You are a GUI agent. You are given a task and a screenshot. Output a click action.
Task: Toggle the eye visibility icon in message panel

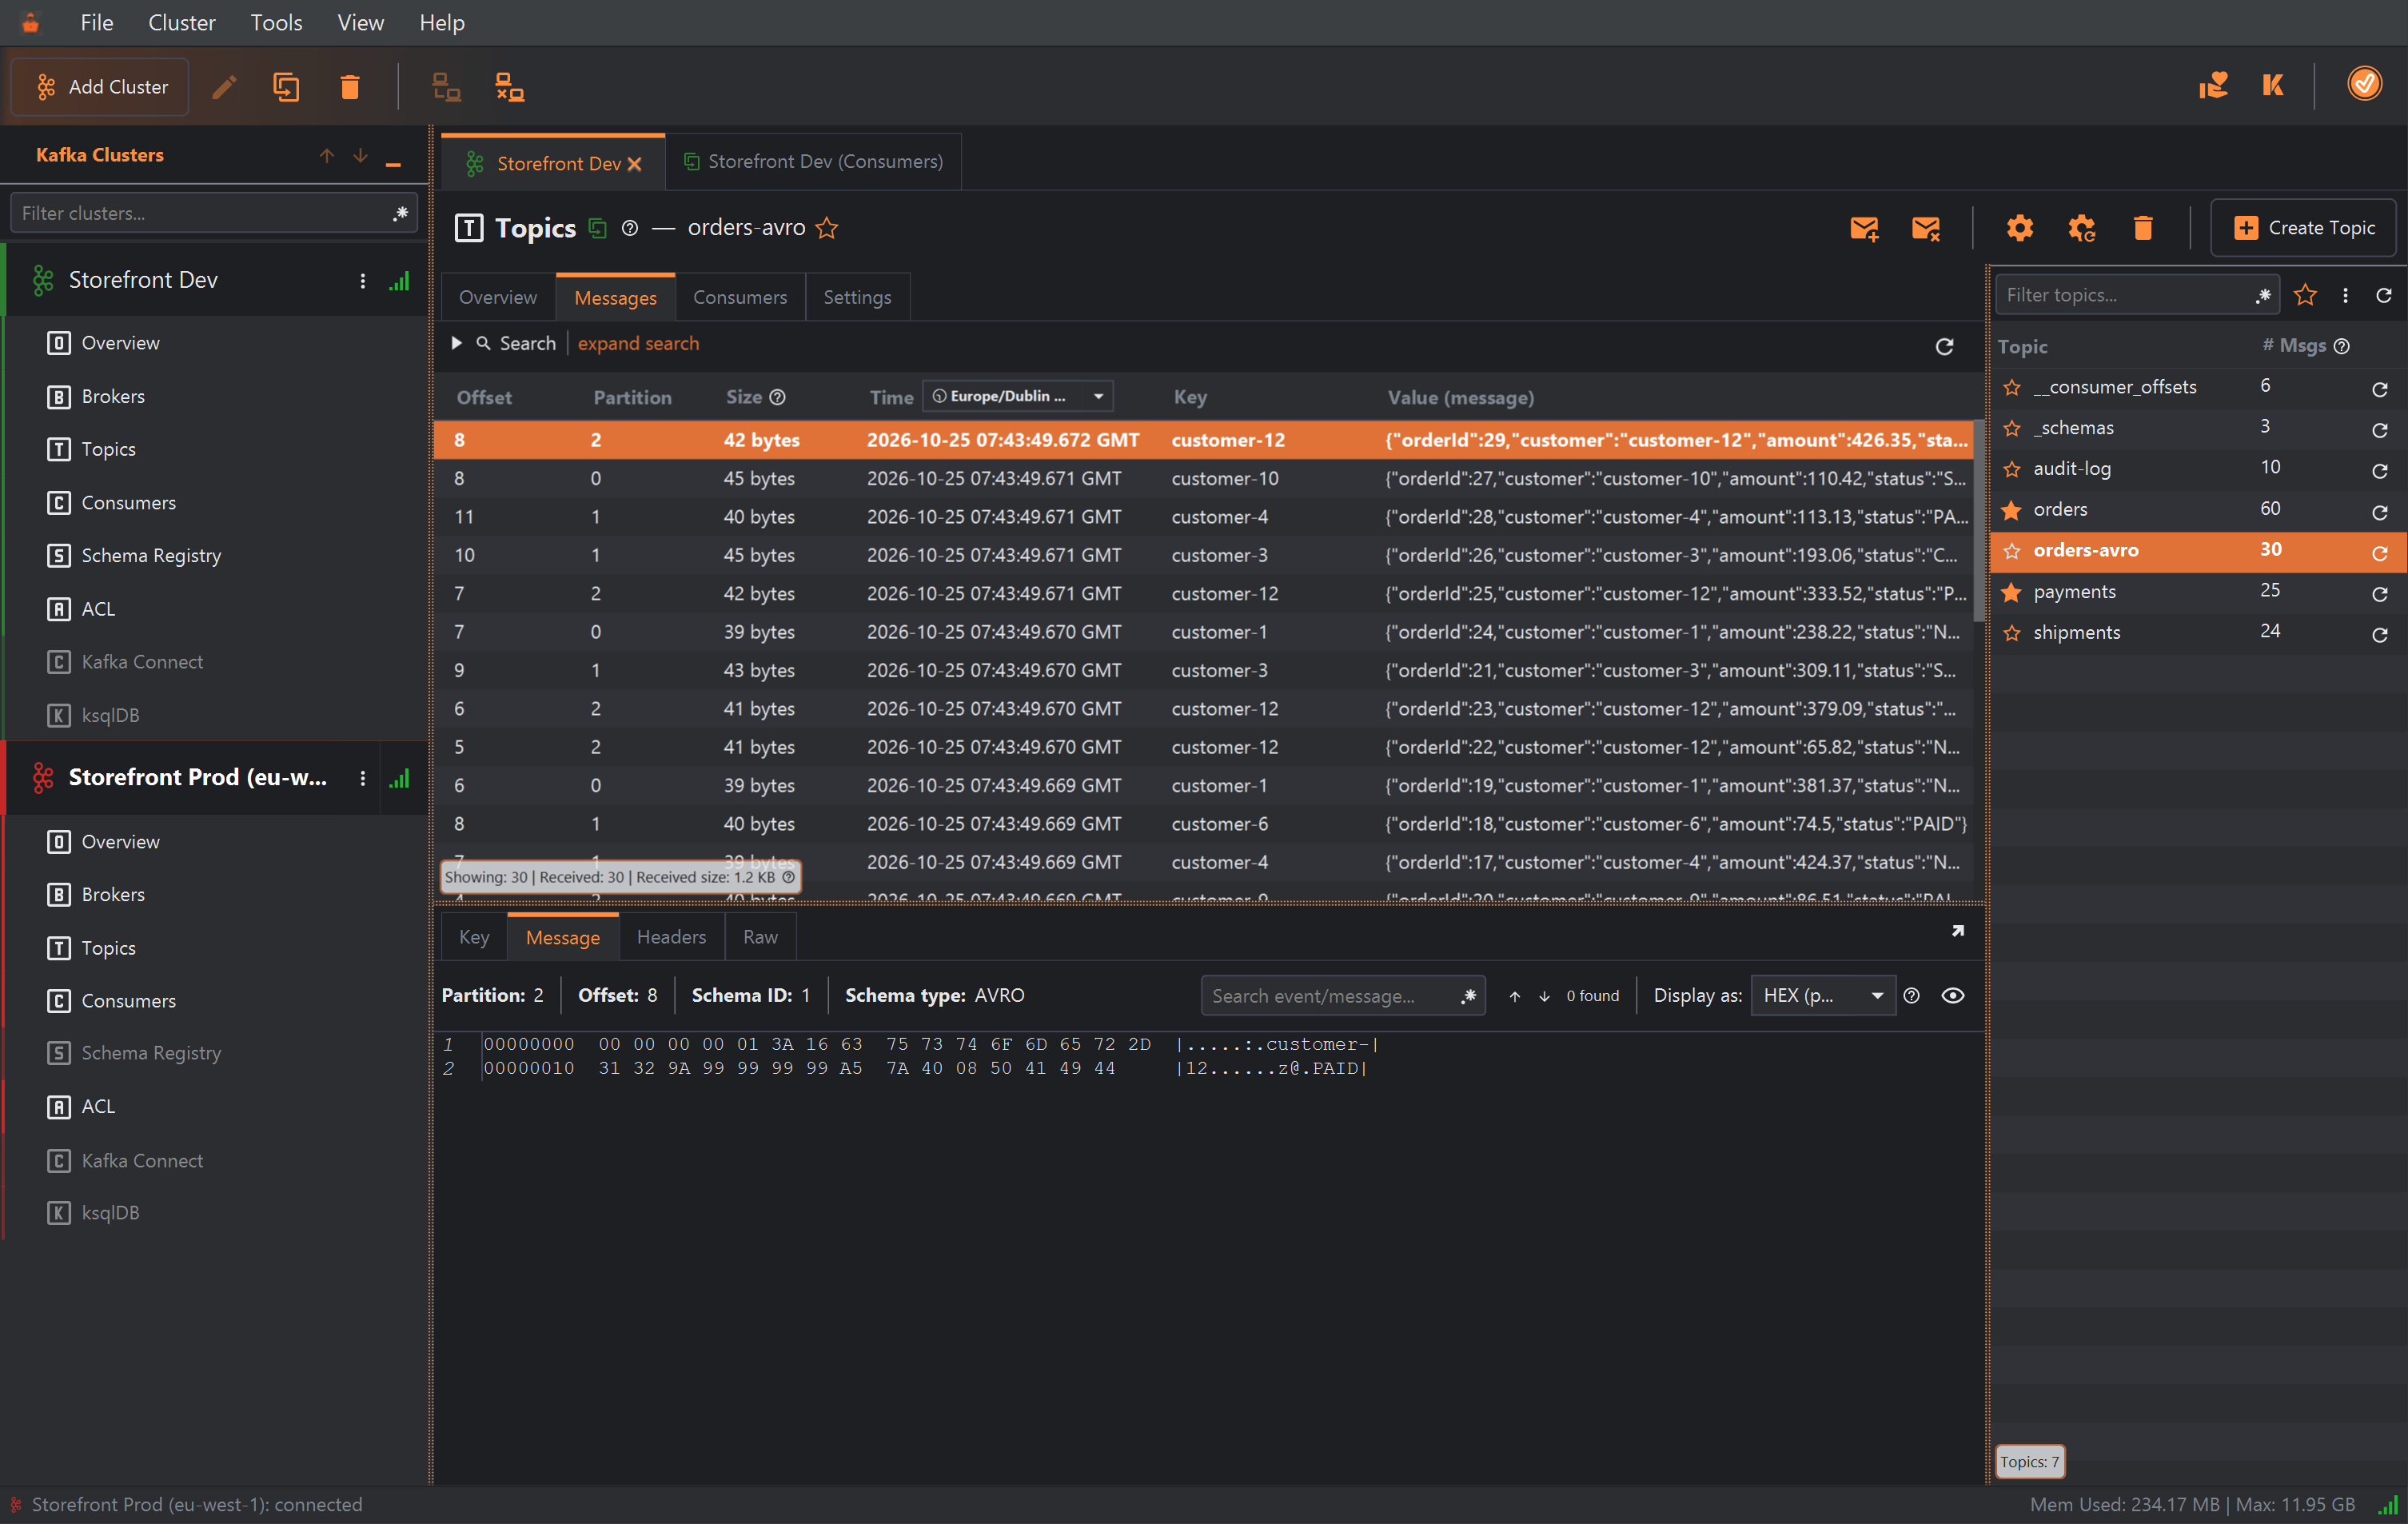pos(1953,996)
